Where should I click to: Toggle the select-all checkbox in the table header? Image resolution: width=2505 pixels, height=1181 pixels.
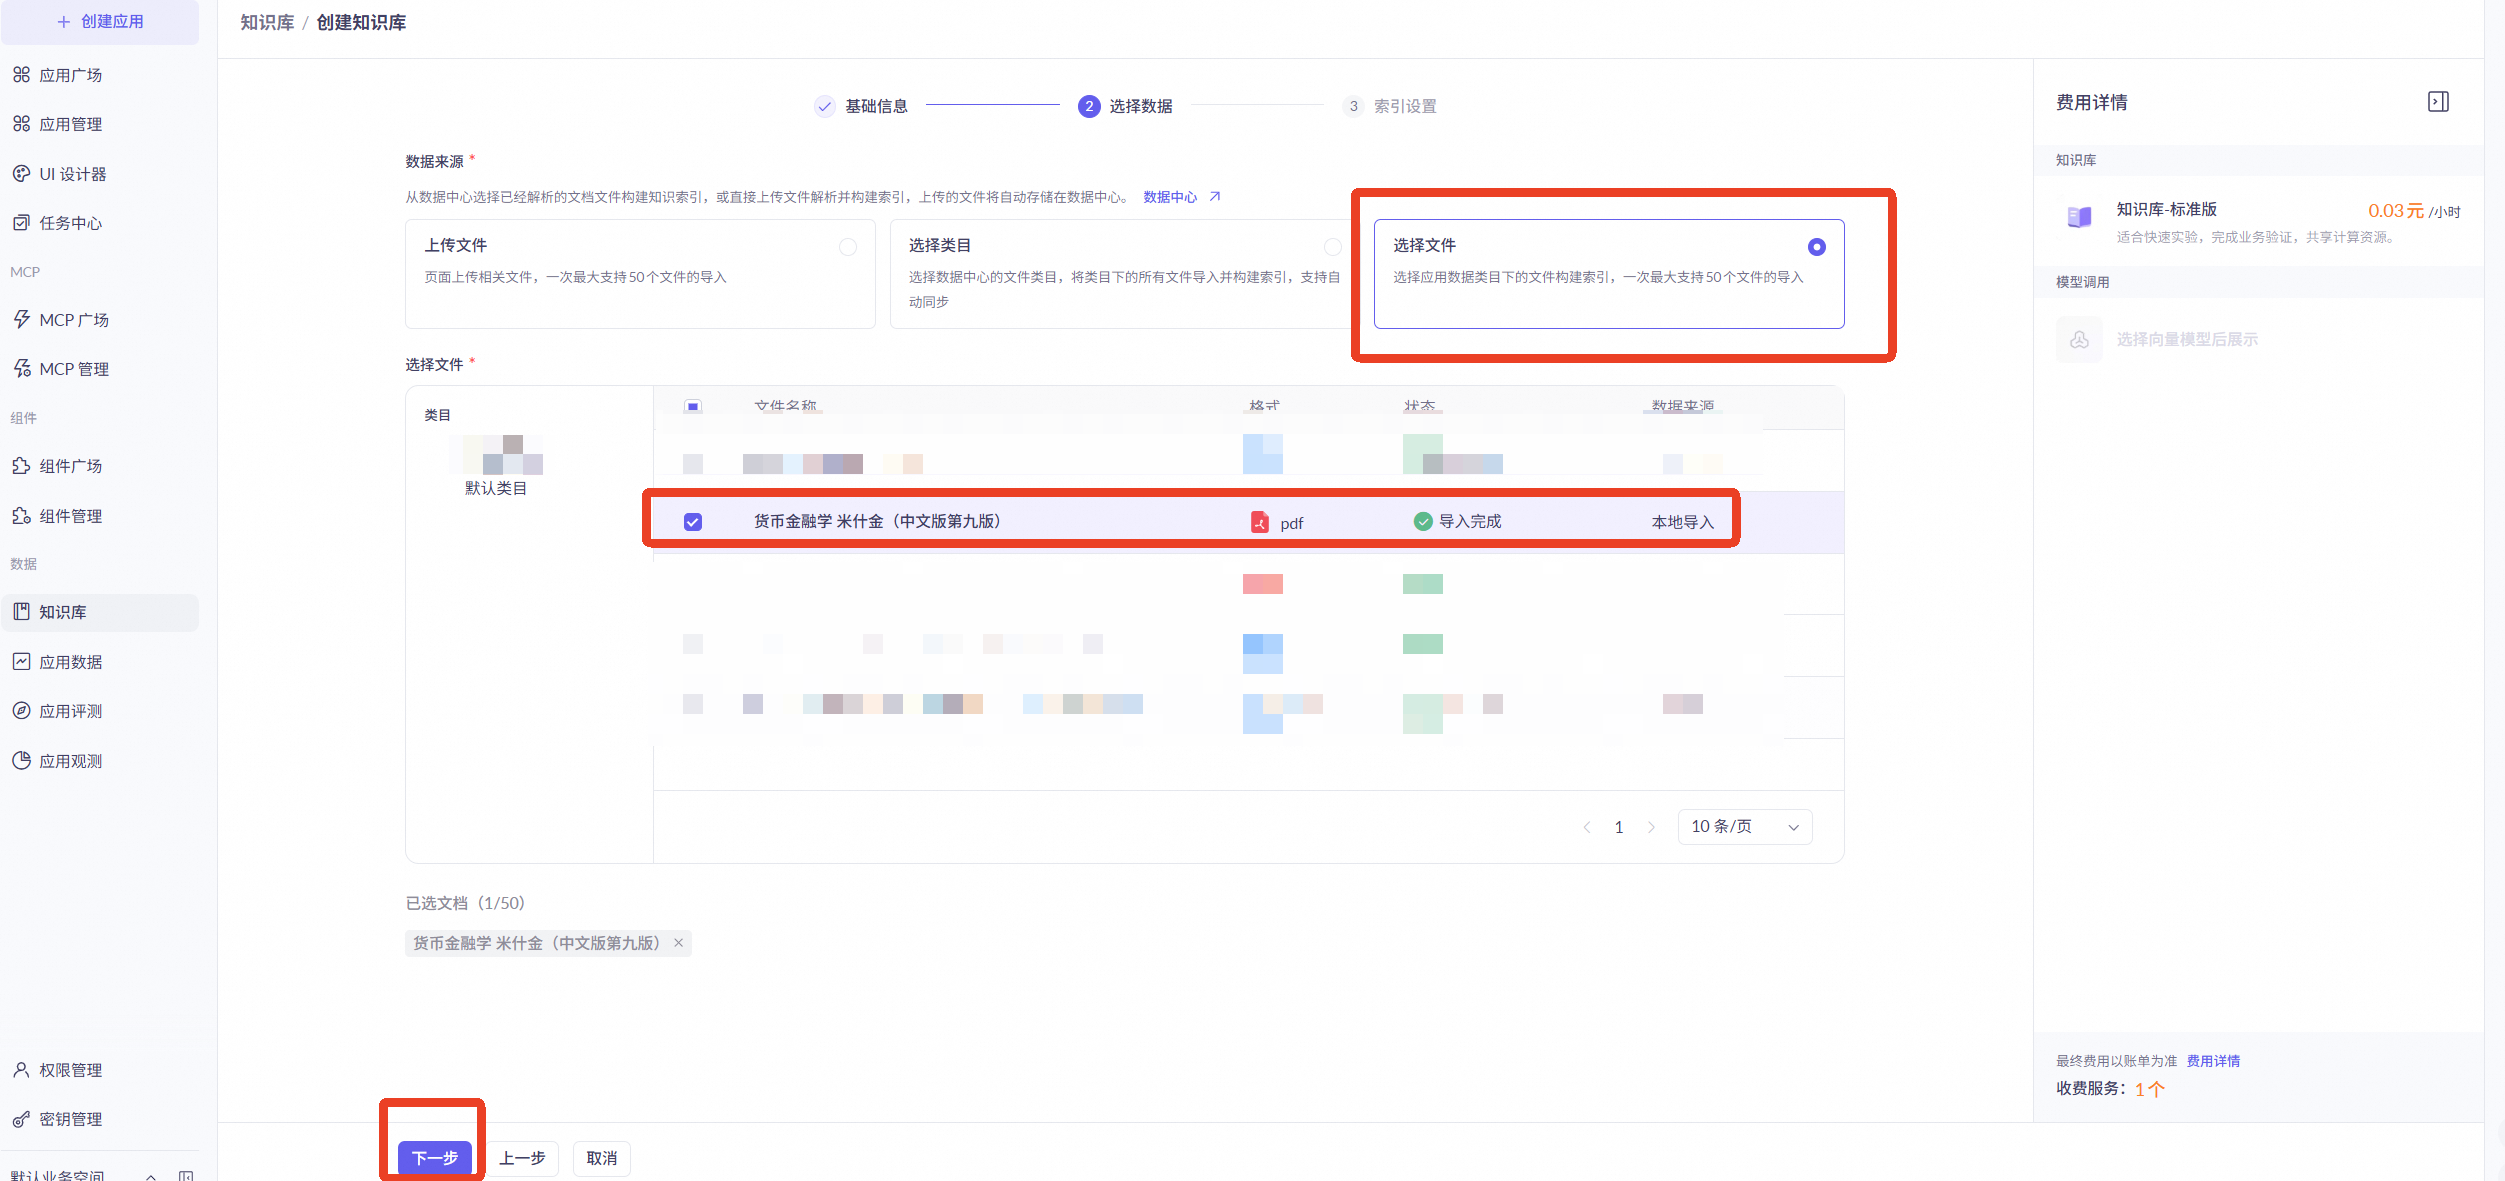[x=693, y=407]
